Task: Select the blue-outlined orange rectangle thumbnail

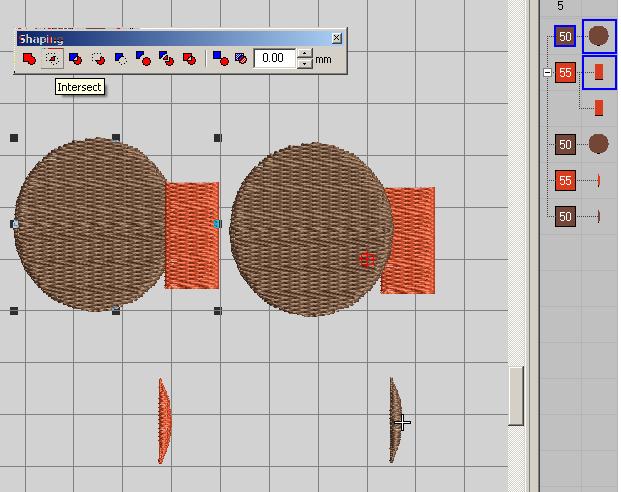Action: 599,73
